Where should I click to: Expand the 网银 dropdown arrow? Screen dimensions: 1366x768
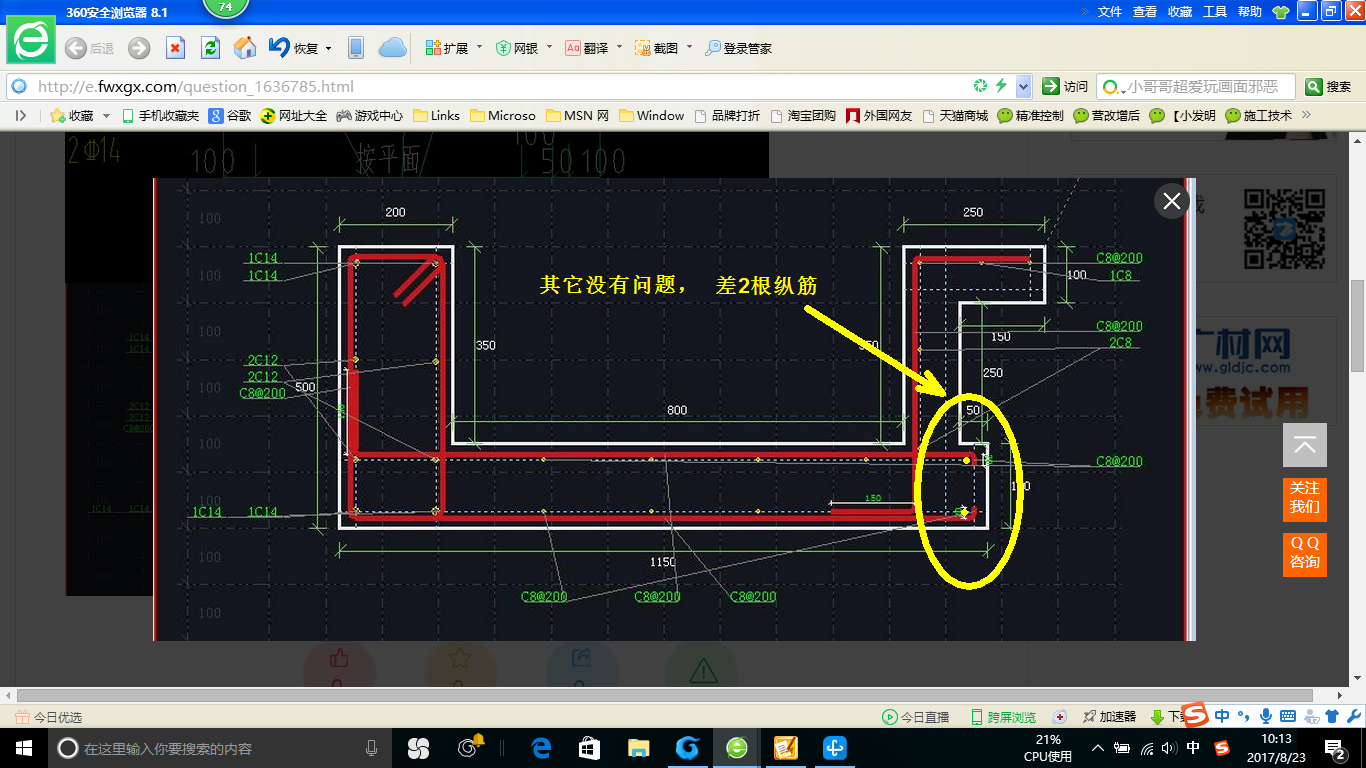click(x=549, y=48)
